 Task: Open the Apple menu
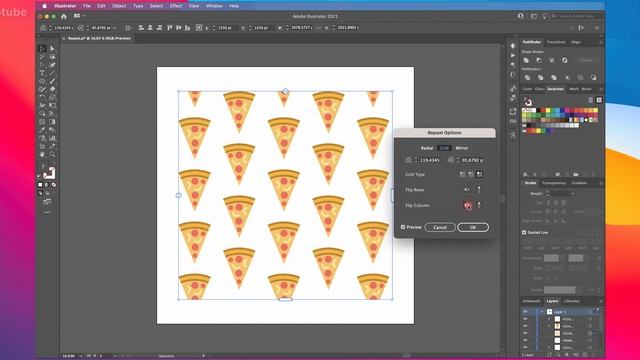click(44, 6)
